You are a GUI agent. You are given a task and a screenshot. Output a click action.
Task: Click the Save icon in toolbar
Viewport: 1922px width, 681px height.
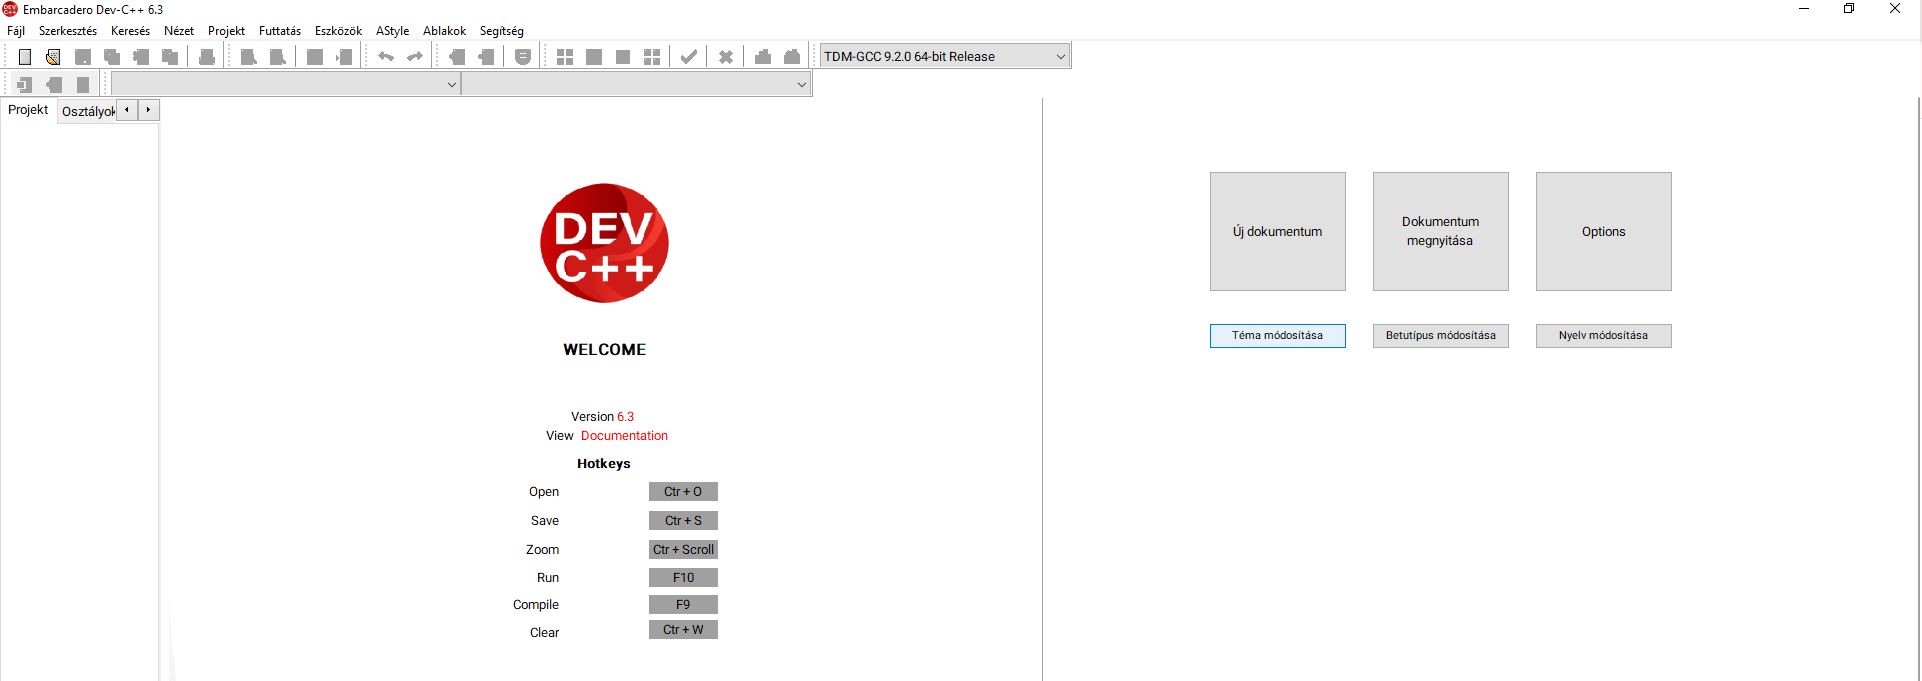(x=83, y=57)
